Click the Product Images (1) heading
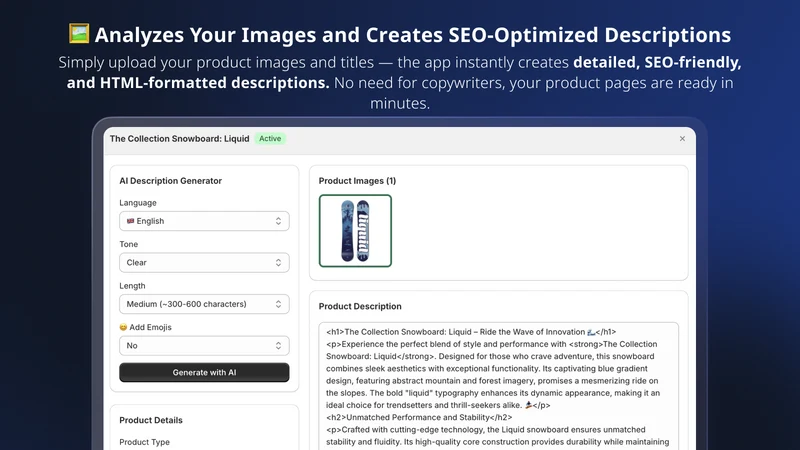Image resolution: width=800 pixels, height=450 pixels. 357,181
